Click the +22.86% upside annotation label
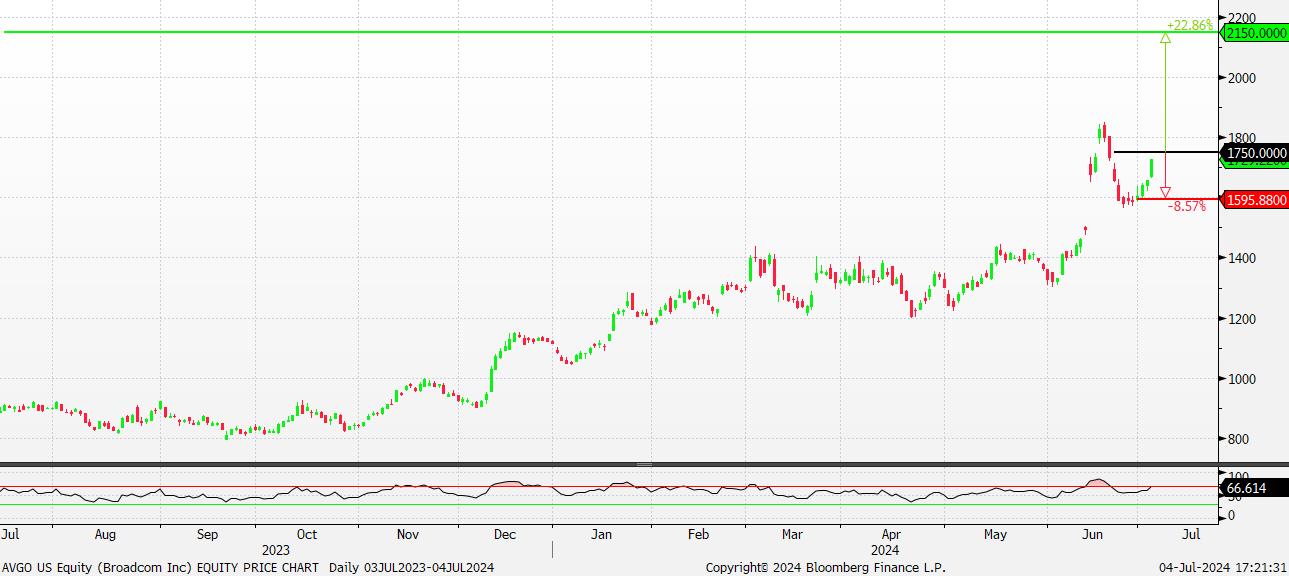This screenshot has width=1289, height=576. (x=1189, y=25)
